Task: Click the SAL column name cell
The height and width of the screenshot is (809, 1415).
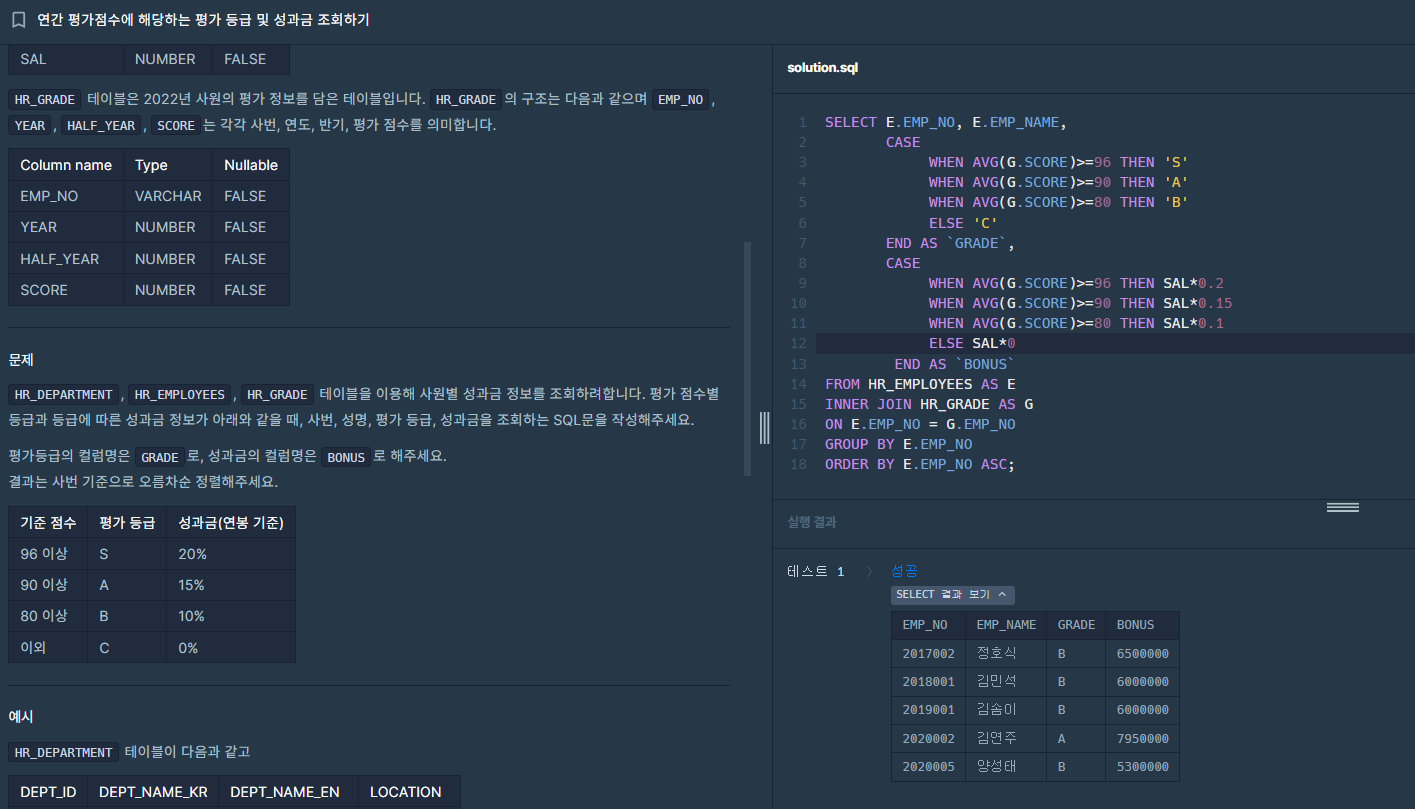Action: tap(66, 59)
